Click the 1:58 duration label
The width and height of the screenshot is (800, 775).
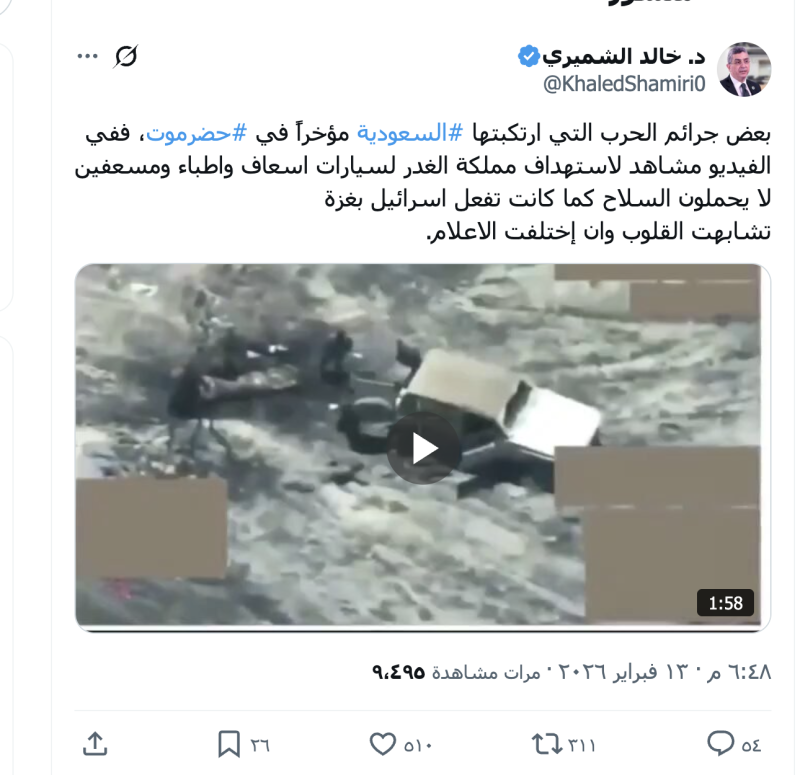(725, 603)
